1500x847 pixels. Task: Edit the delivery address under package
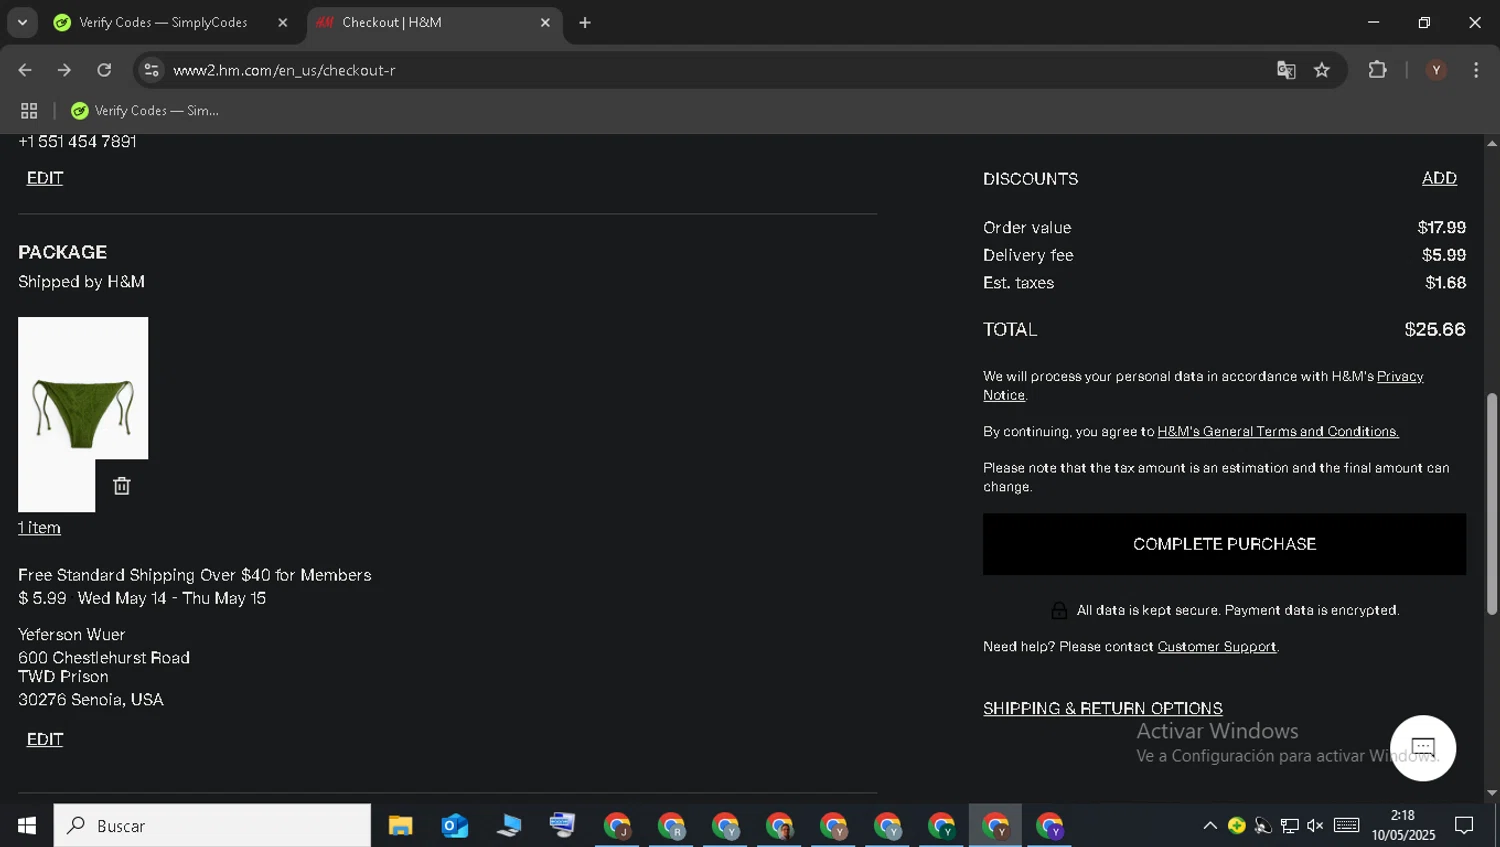click(x=45, y=739)
